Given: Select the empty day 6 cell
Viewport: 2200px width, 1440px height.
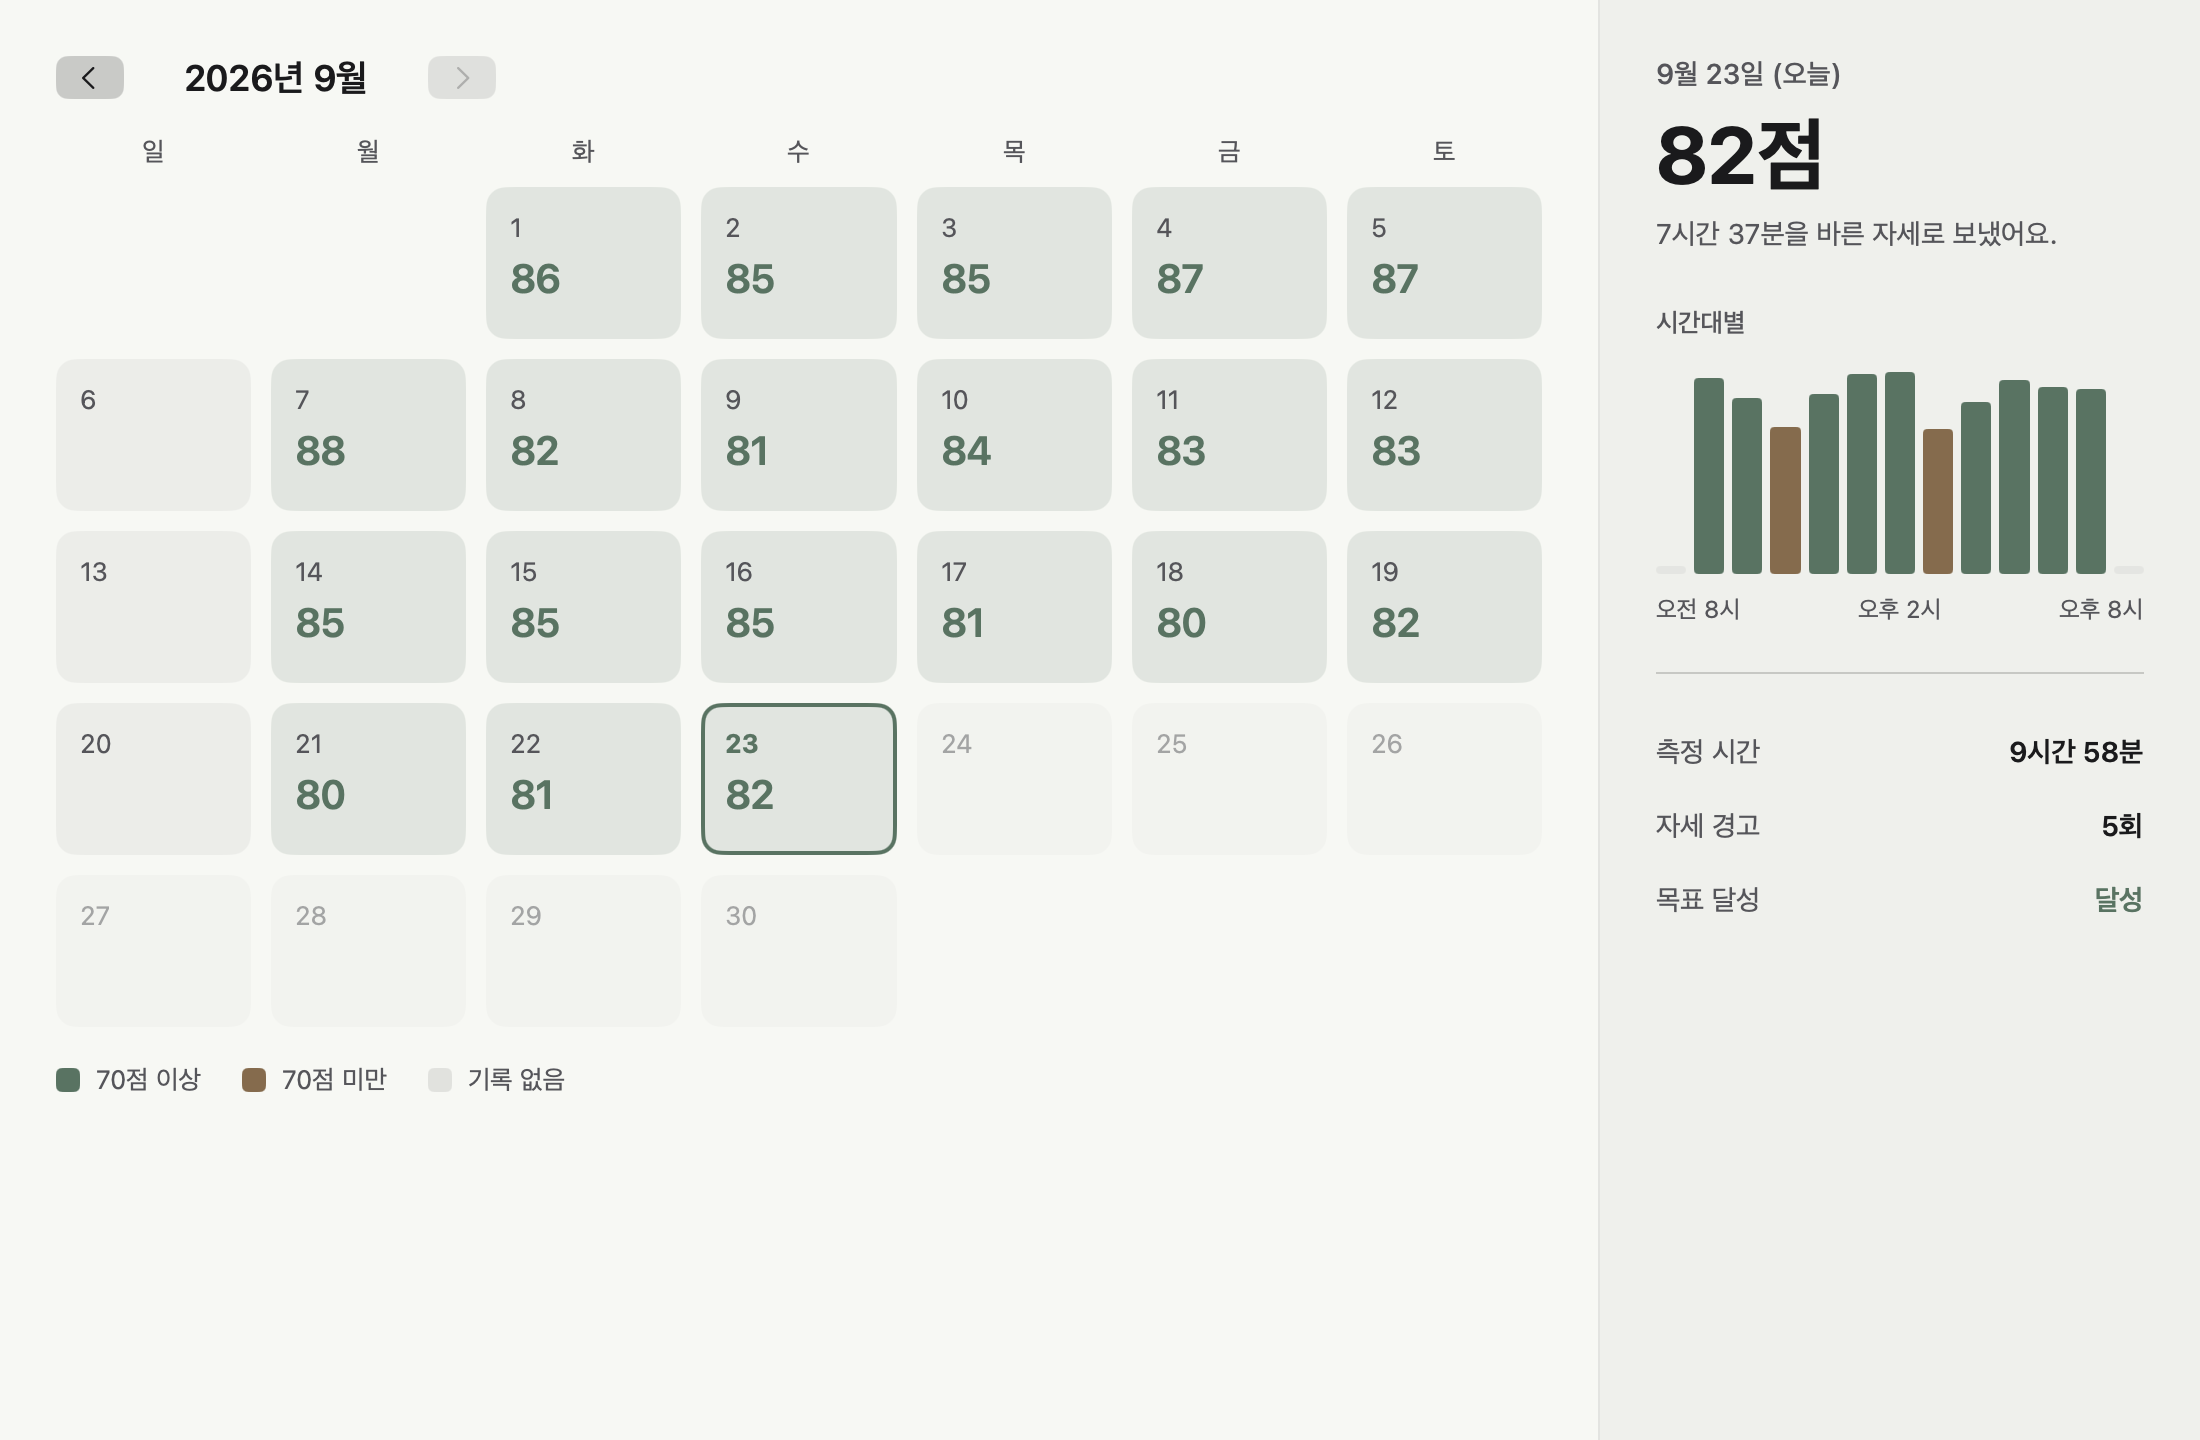Looking at the screenshot, I should coord(153,435).
